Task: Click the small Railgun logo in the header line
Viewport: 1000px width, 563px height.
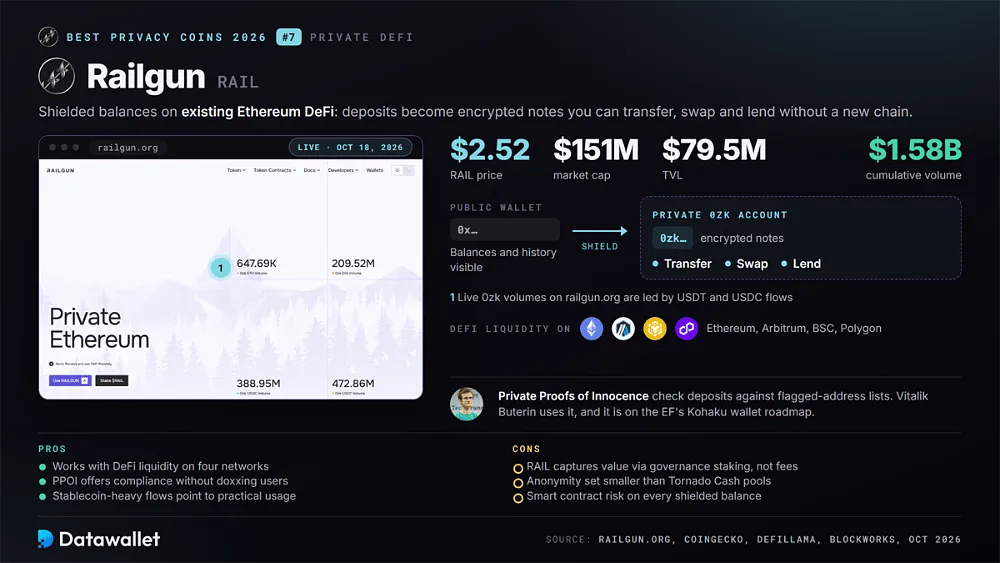Action: point(48,37)
